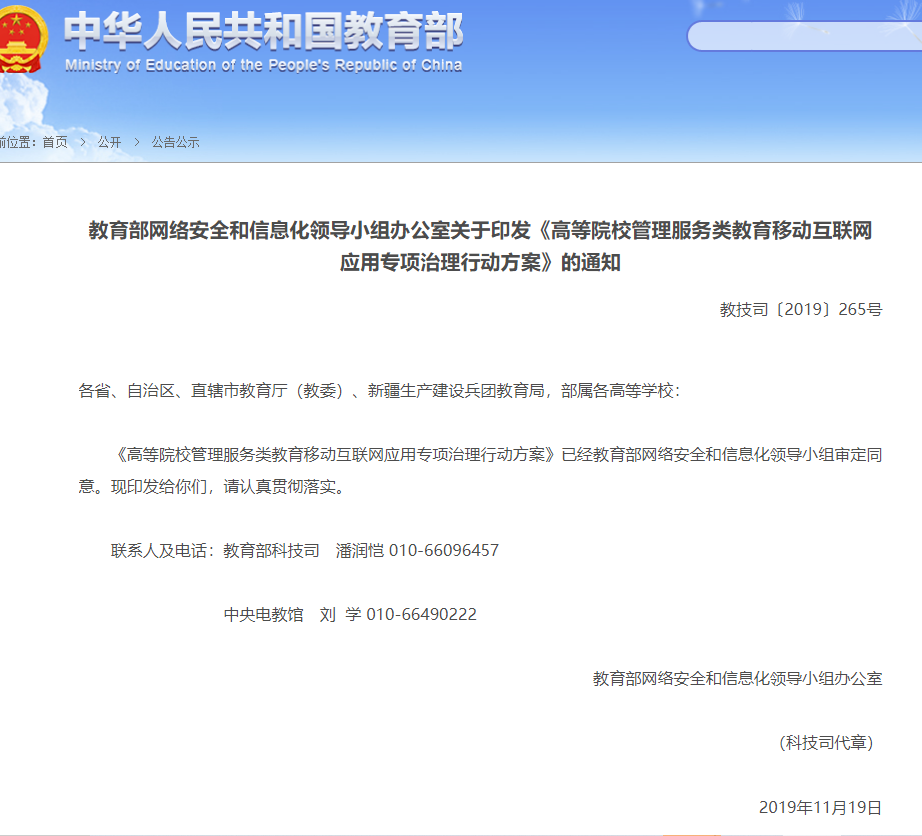Select the phone number 010-66490222
922x836 pixels.
point(422,614)
